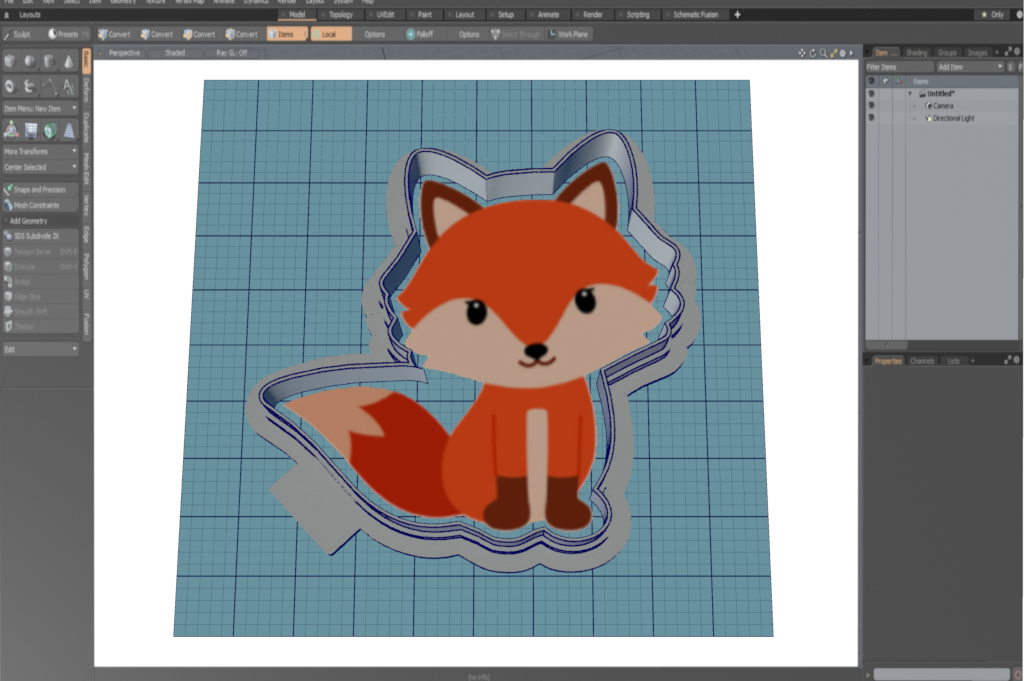The image size is (1024, 681).
Task: Toggle visibility of the Directional Light
Action: pos(871,118)
